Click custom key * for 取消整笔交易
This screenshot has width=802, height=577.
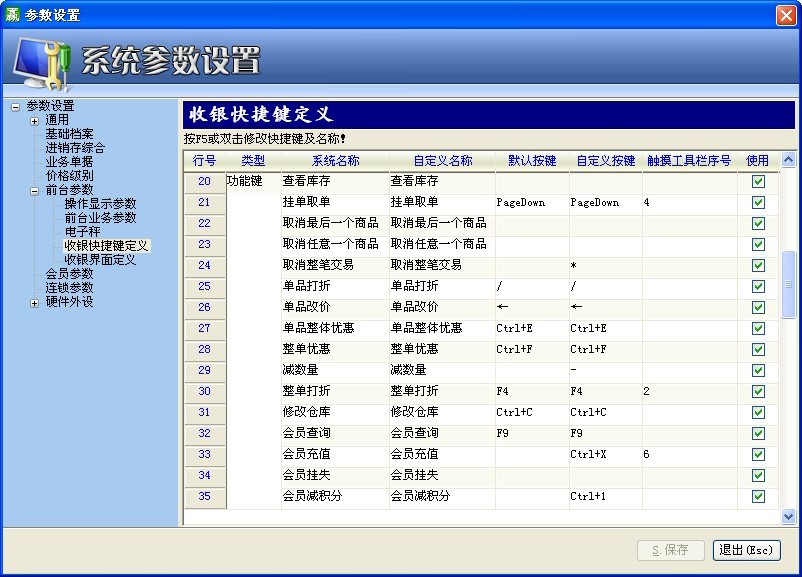point(606,265)
